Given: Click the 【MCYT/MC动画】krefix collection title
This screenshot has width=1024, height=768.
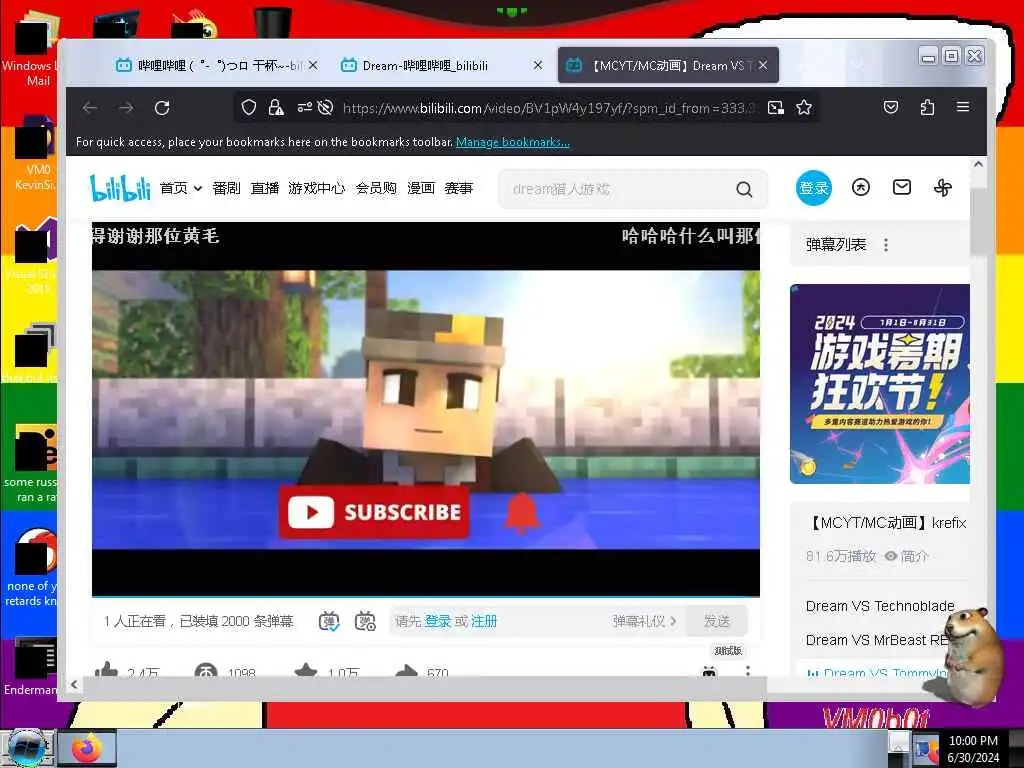Looking at the screenshot, I should click(888, 523).
